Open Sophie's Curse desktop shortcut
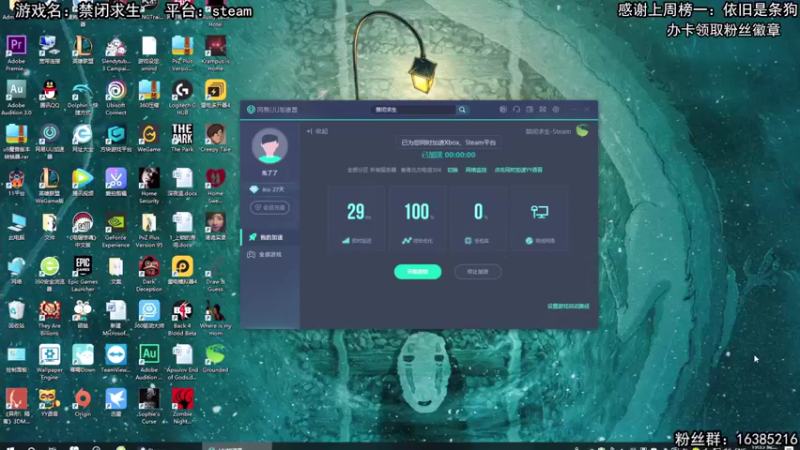The width and height of the screenshot is (800, 450). point(149,406)
